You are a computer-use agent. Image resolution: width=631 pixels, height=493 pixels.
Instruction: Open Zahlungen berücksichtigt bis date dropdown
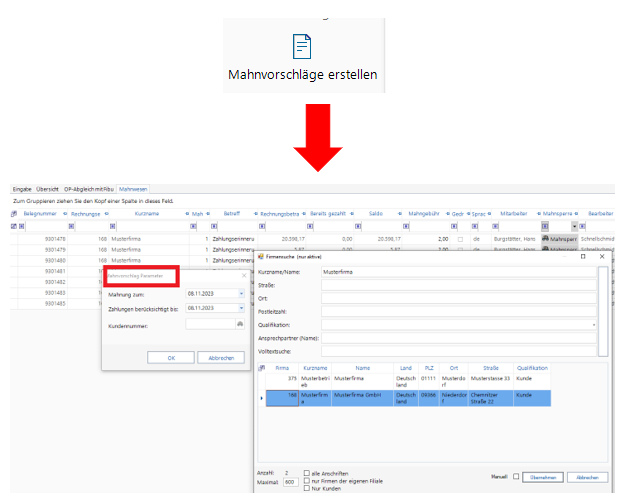point(240,309)
